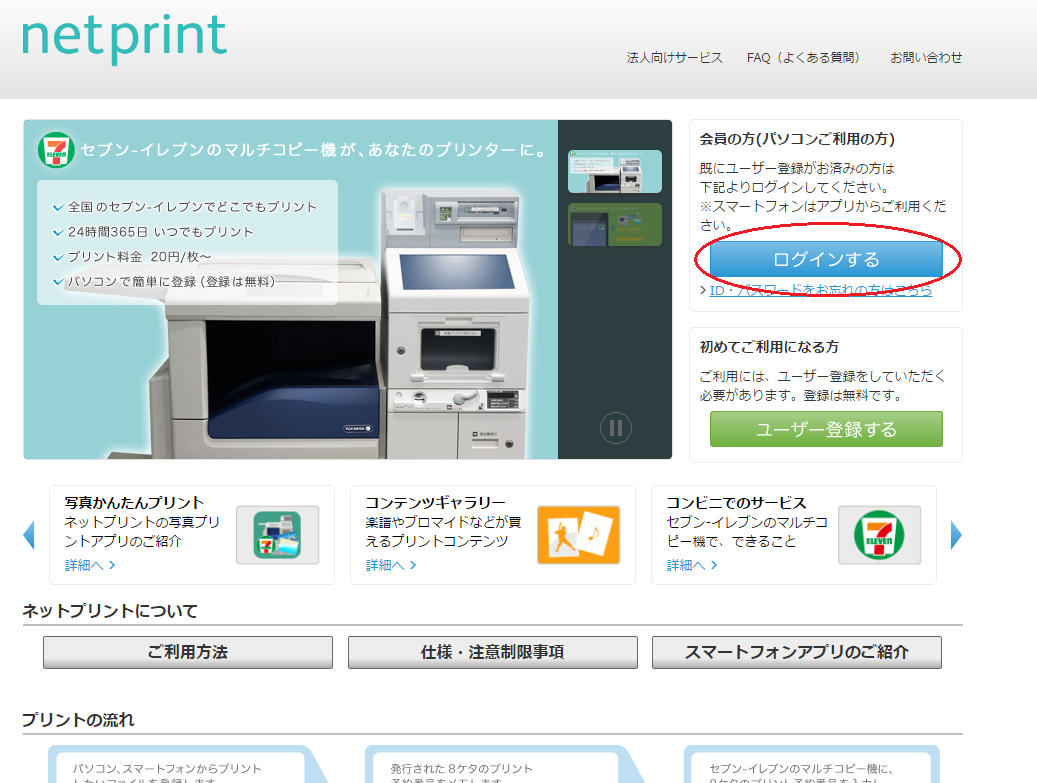Open 法人向けサービス menu link
The width and height of the screenshot is (1037, 783).
point(675,58)
